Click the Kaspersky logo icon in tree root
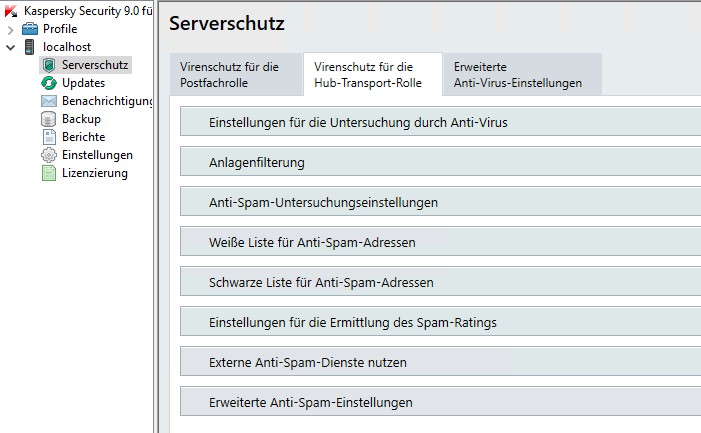The height and width of the screenshot is (433, 701). 11,11
